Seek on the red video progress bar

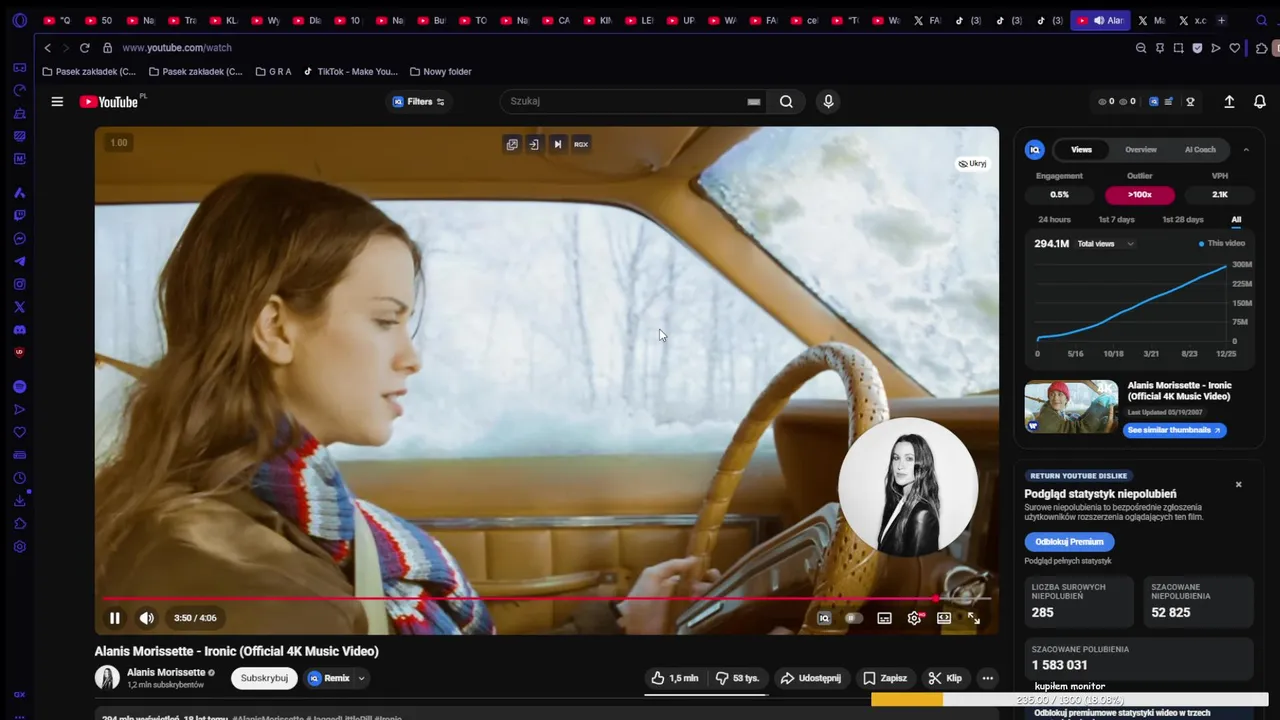(546, 599)
